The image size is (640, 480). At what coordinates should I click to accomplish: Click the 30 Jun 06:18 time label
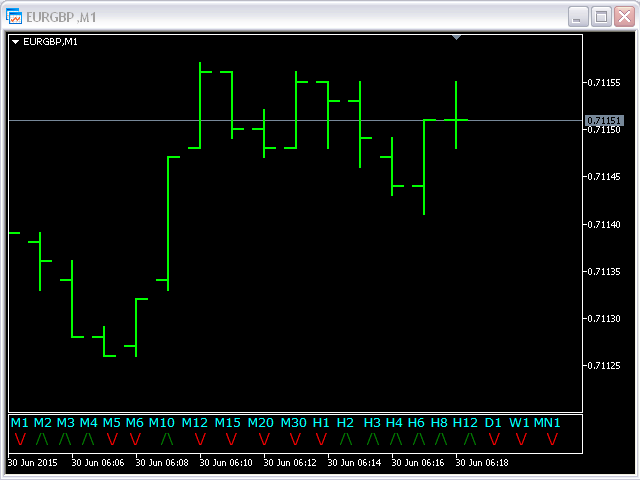[x=482, y=463]
